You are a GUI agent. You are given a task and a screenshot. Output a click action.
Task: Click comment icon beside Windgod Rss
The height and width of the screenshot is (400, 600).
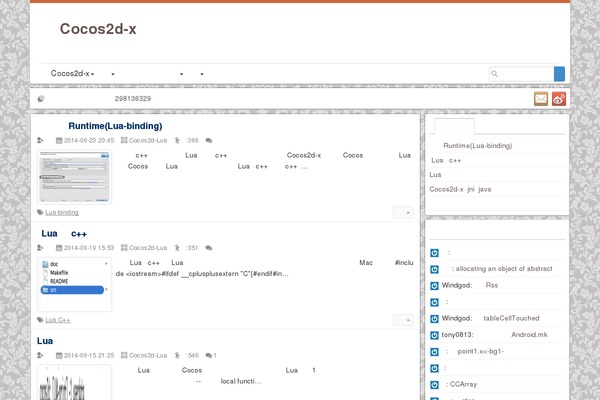434,286
